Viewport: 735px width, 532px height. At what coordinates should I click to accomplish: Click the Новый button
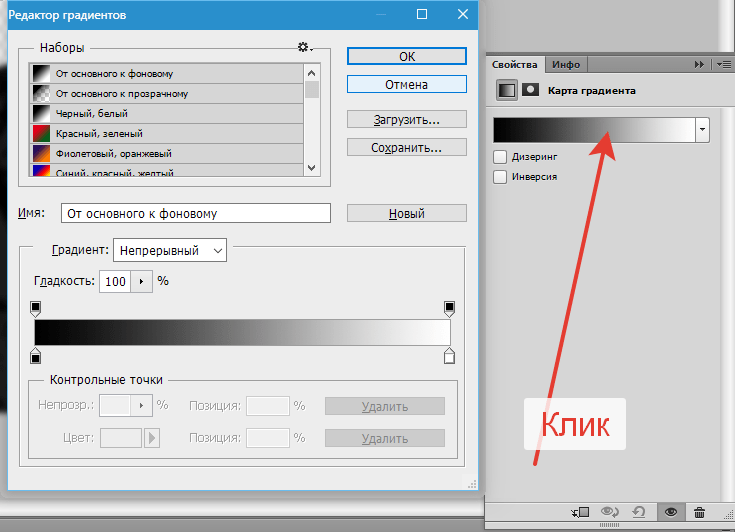tap(407, 213)
